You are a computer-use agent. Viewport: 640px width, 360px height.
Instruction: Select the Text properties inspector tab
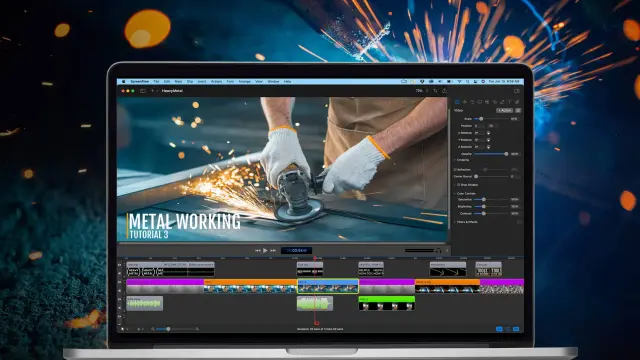coord(509,102)
